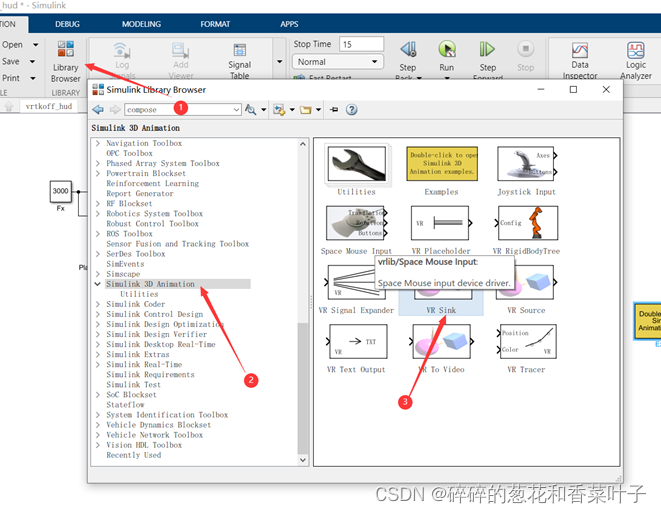
Task: Select Stateflow in the library tree
Action: pyautogui.click(x=125, y=405)
